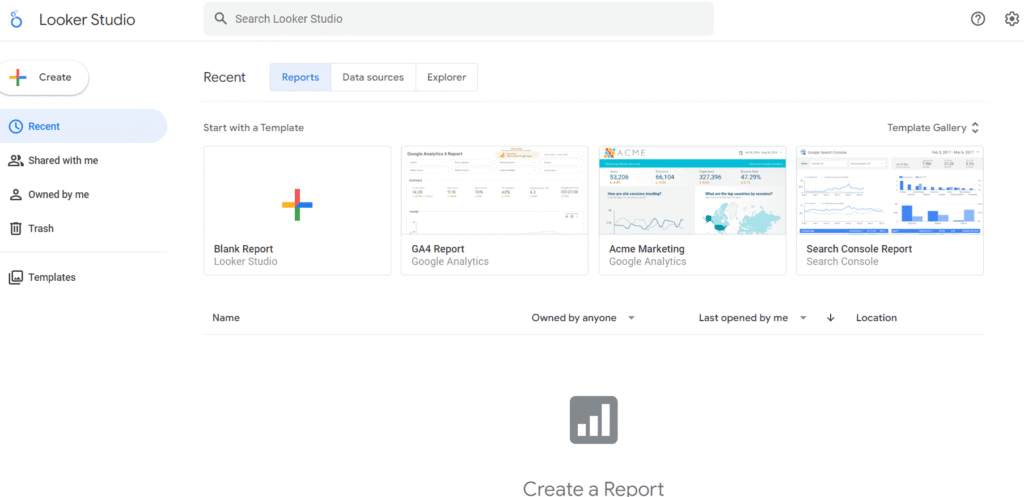Click the Create button

[x=44, y=78]
